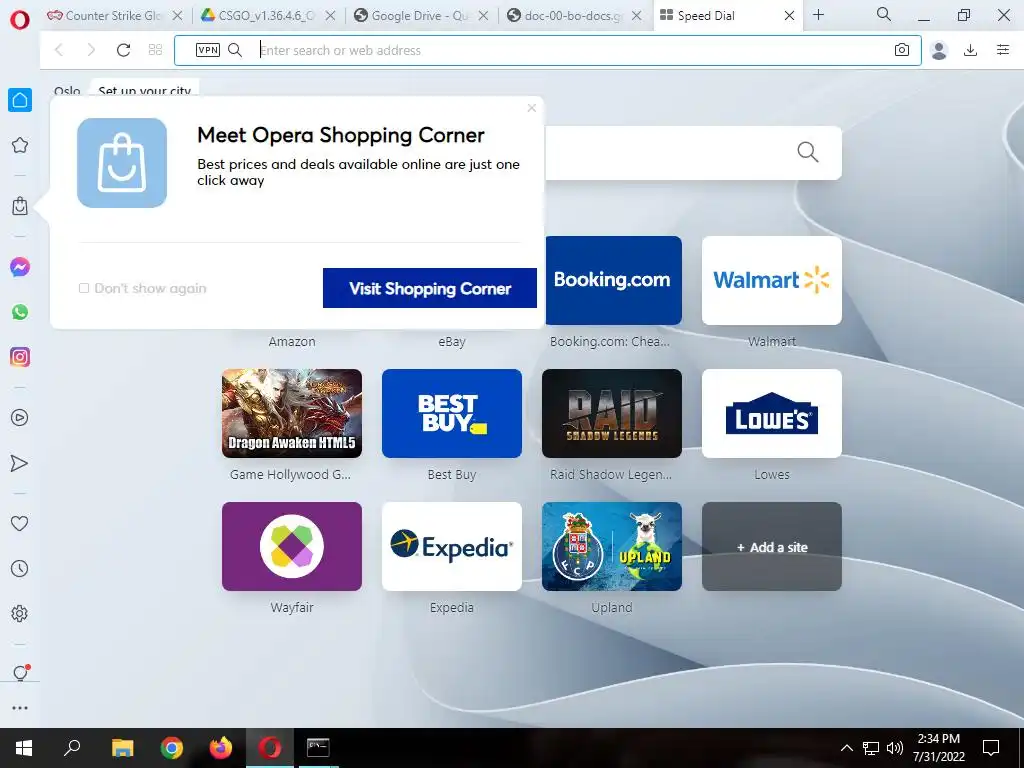Click the Speed Dial search magnifier

(x=808, y=152)
